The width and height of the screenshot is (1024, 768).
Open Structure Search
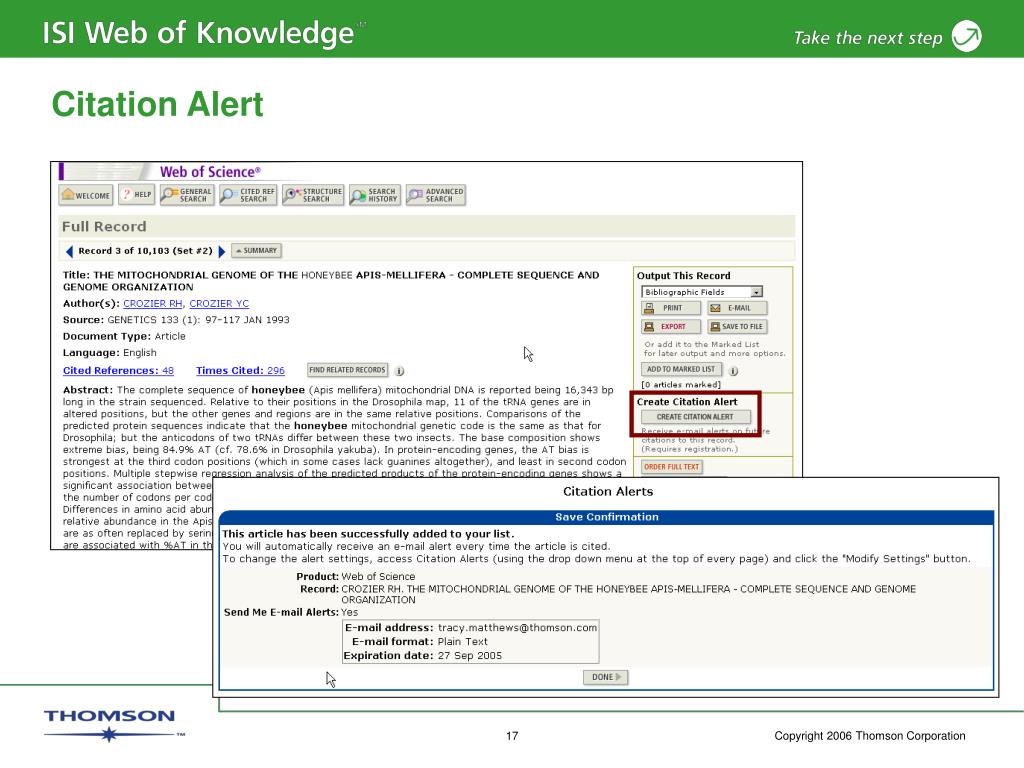(313, 195)
